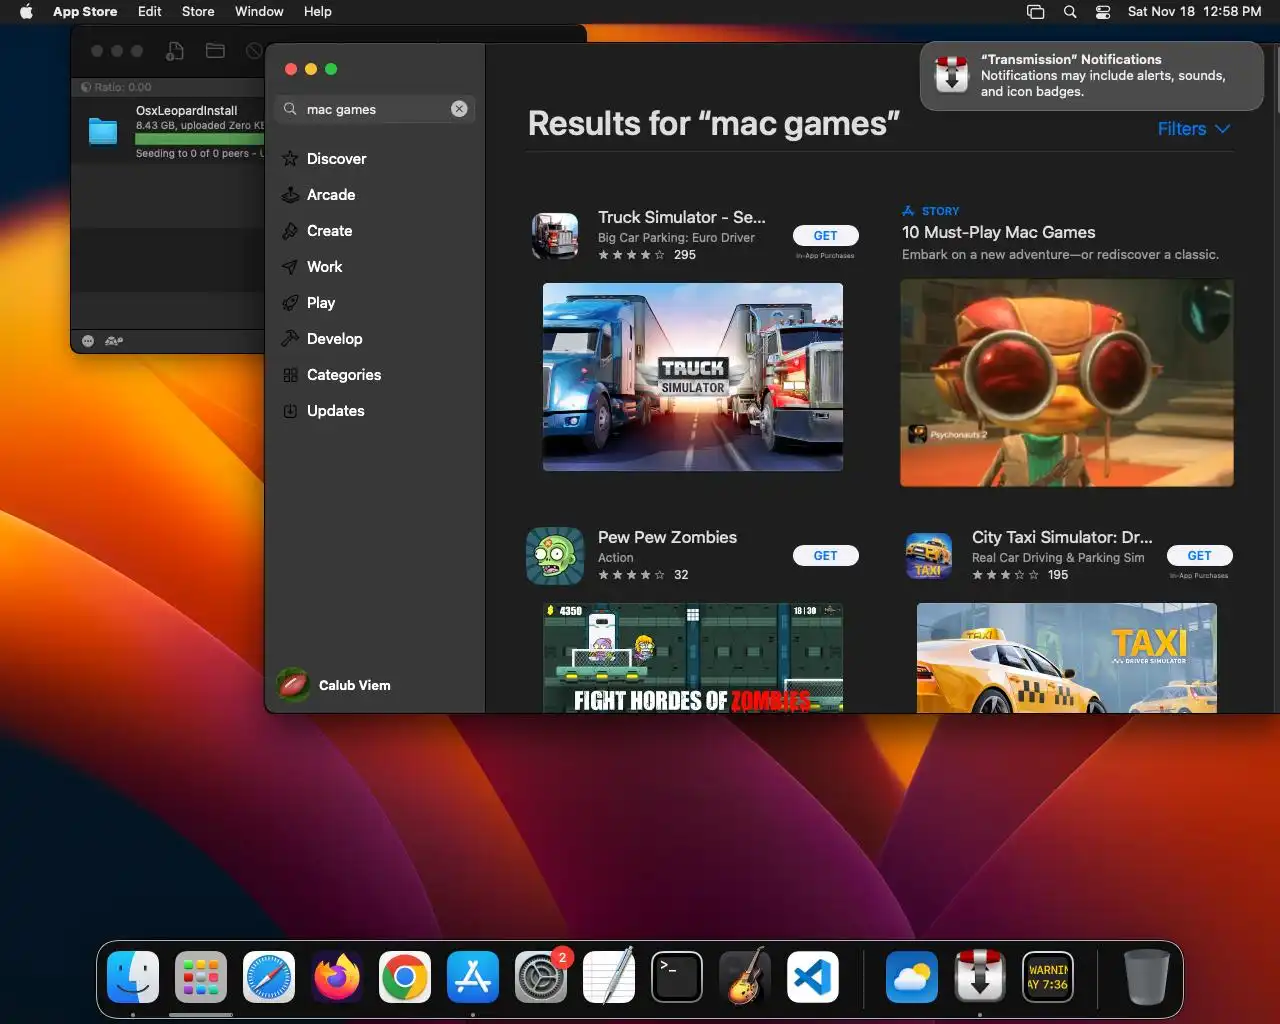Expand the Filters dropdown
Viewport: 1280px width, 1024px height.
click(x=1194, y=129)
